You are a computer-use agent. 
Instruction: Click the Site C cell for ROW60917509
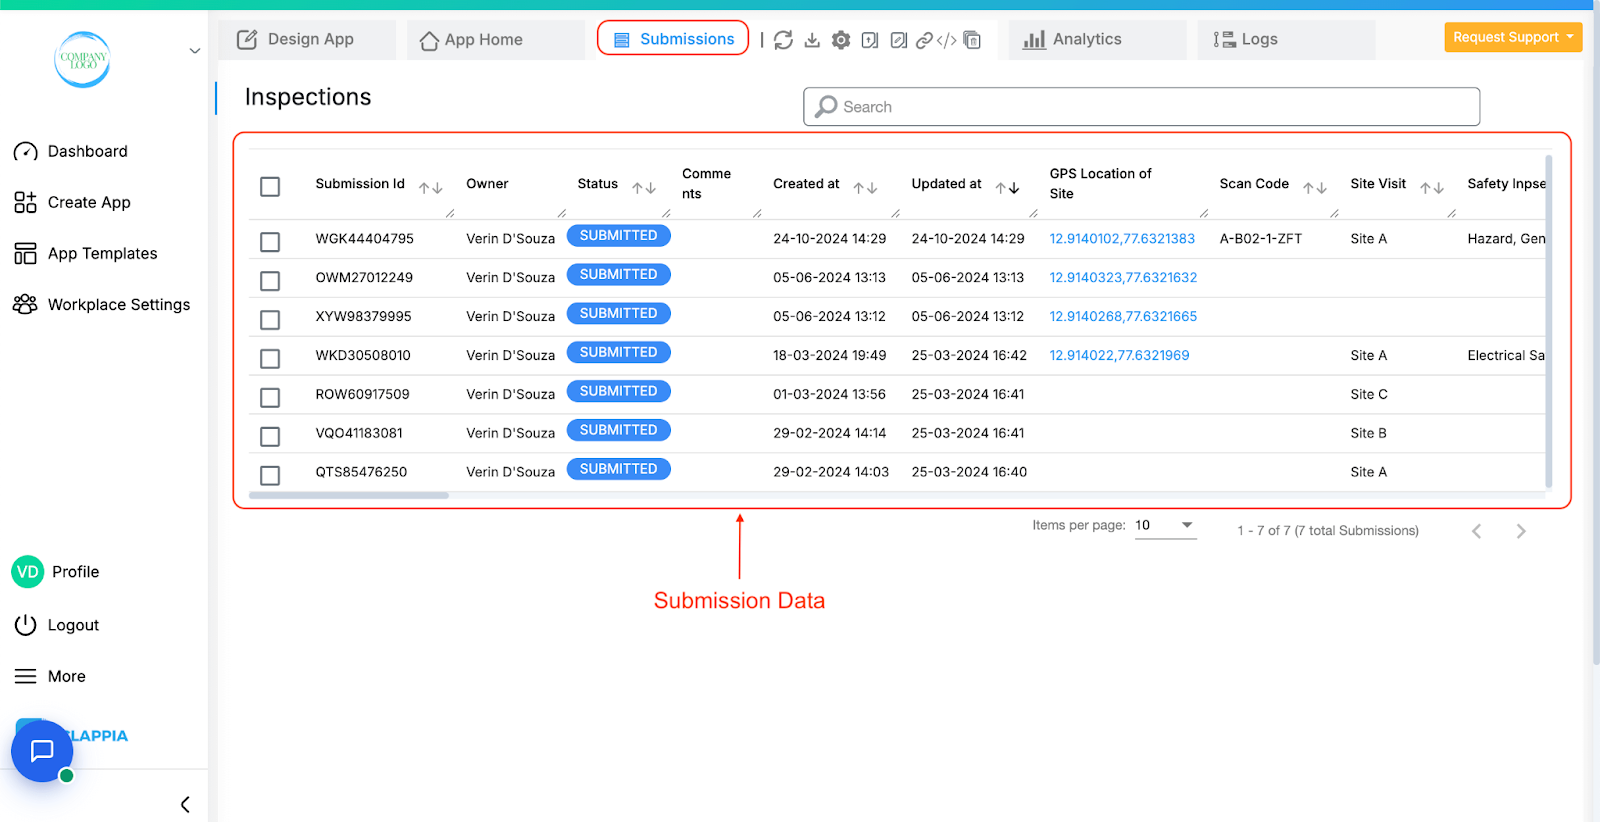tap(1368, 395)
